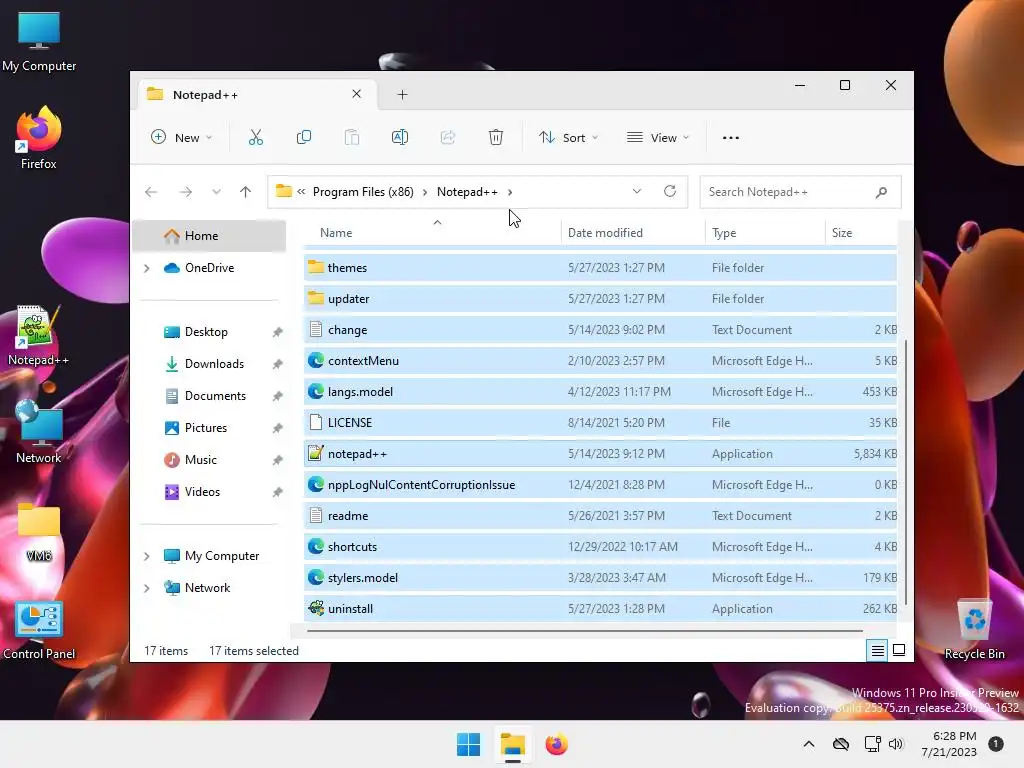Click the vertical scrollbar in file list

click(906, 472)
